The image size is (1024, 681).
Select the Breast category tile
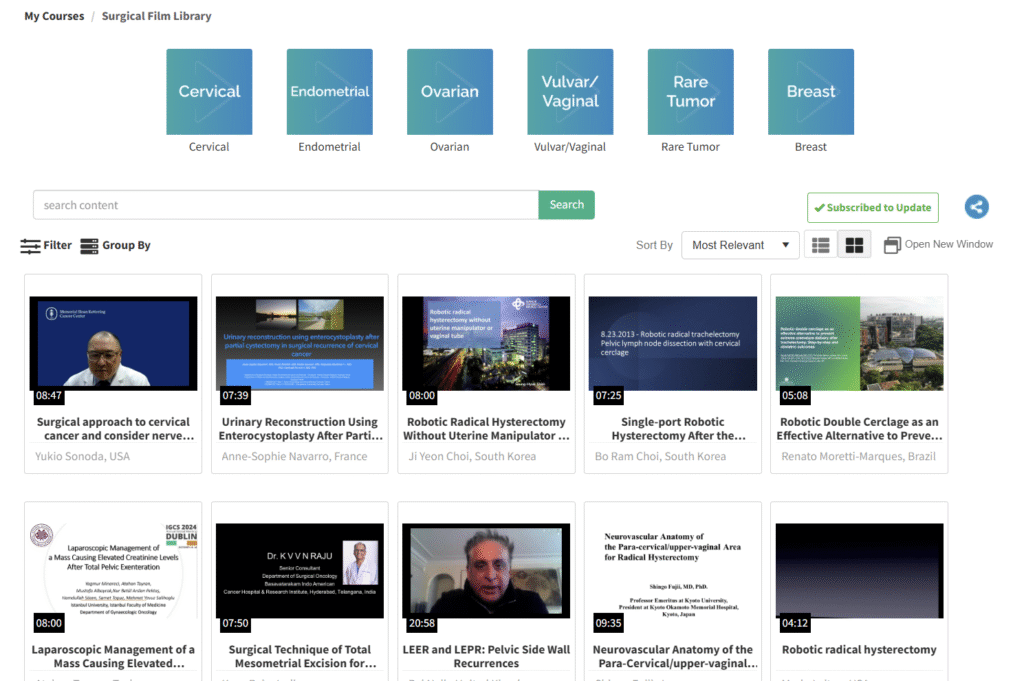click(810, 92)
